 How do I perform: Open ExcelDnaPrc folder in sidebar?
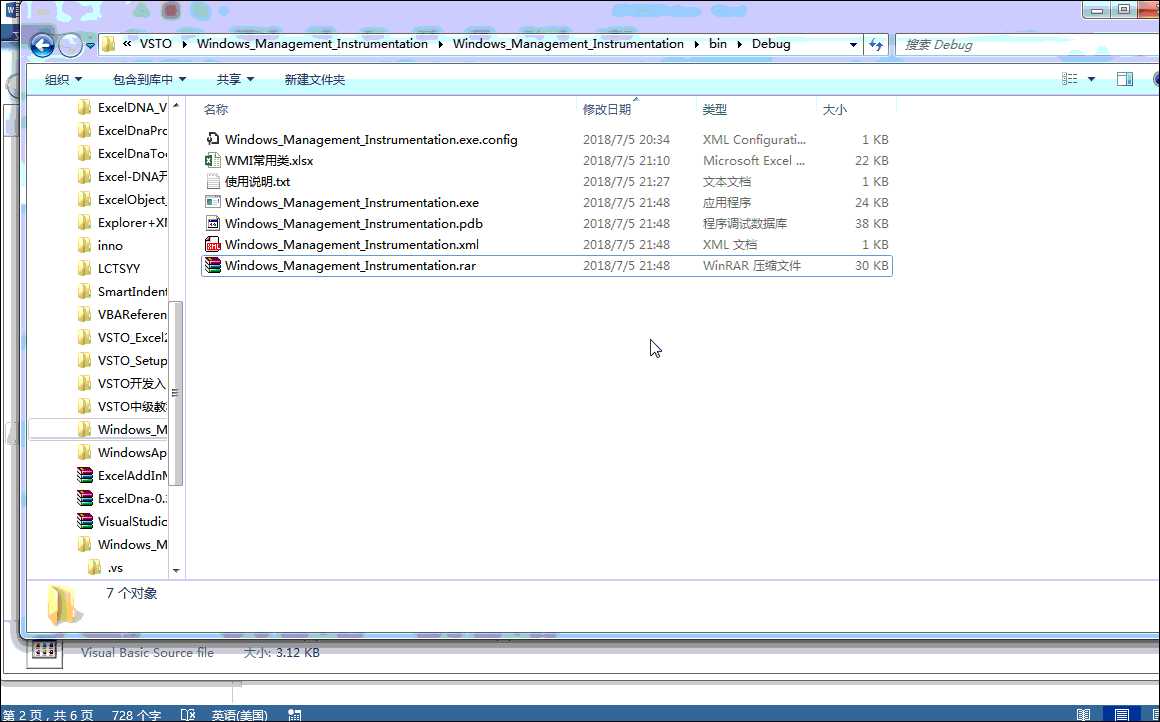tap(123, 130)
